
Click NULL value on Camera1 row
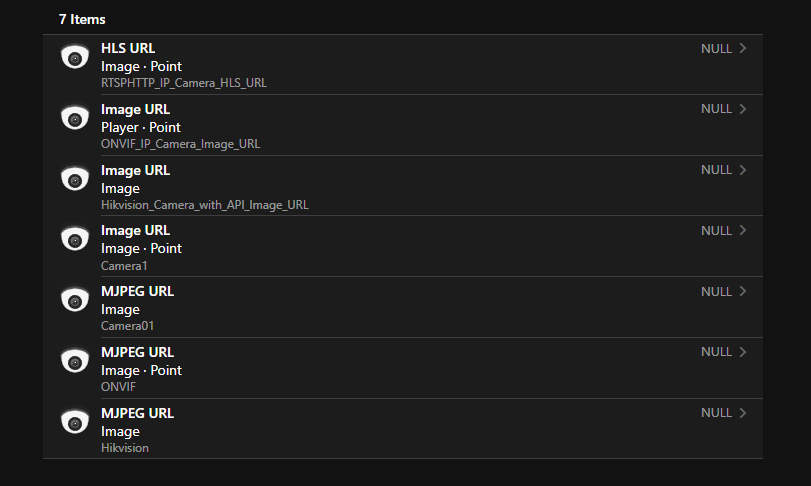716,231
